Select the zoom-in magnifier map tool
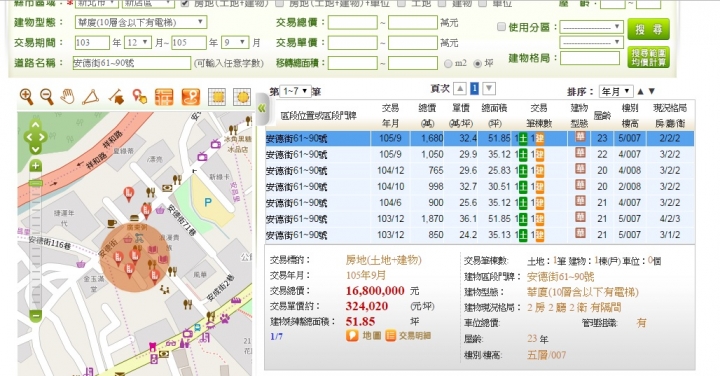This screenshot has height=376, width=720. (x=26, y=97)
